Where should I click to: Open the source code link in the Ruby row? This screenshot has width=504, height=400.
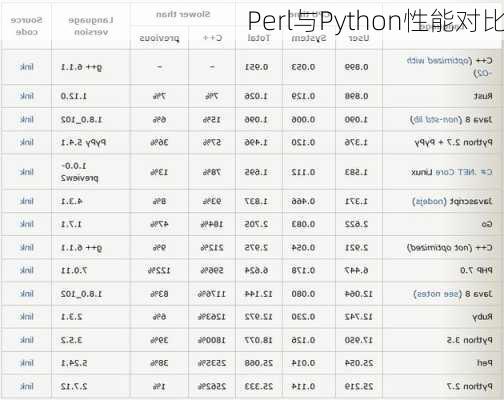tap(27, 316)
